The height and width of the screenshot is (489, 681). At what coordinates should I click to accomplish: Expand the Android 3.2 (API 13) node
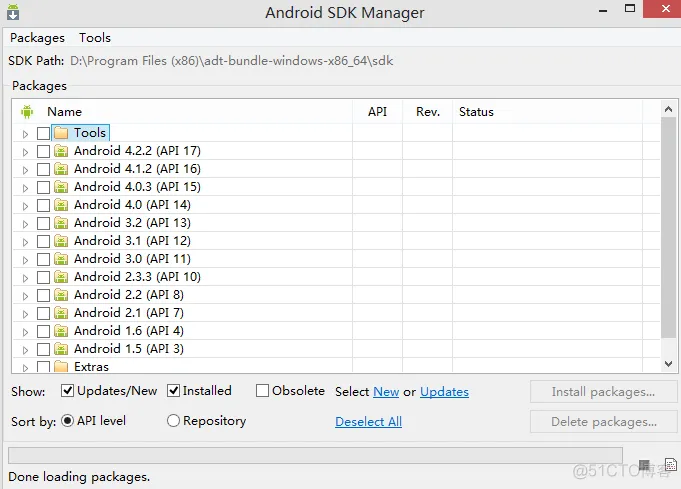coord(25,225)
